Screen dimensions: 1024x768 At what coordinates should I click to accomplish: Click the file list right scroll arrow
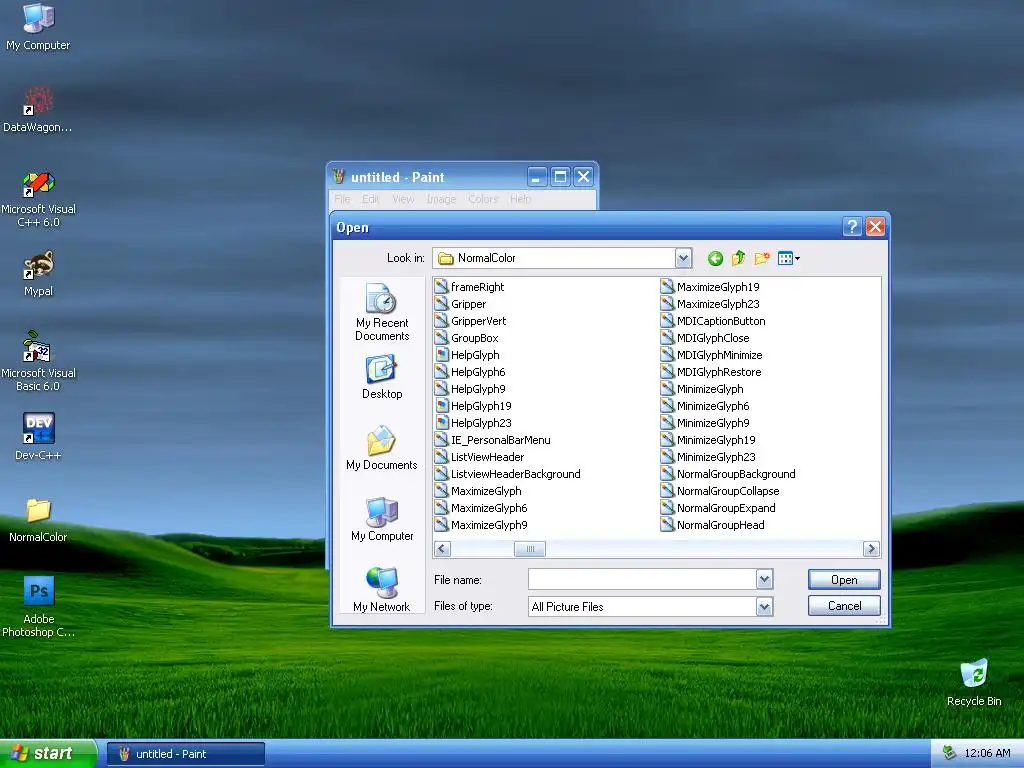click(871, 549)
